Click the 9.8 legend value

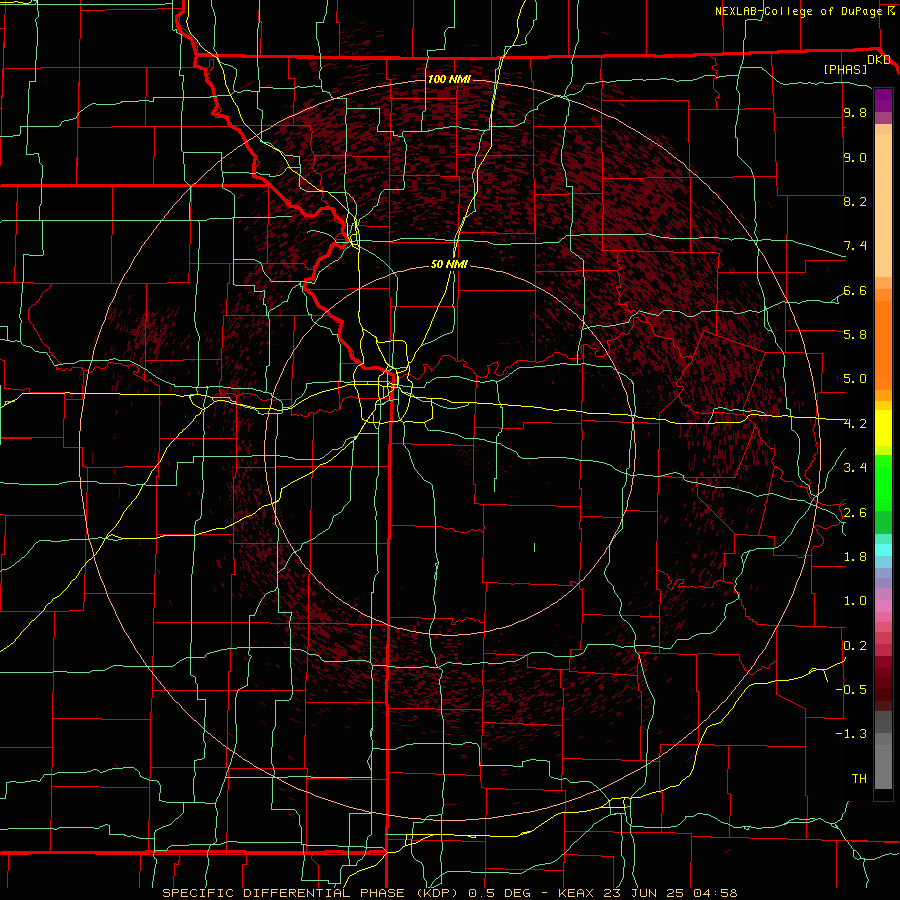tap(855, 112)
